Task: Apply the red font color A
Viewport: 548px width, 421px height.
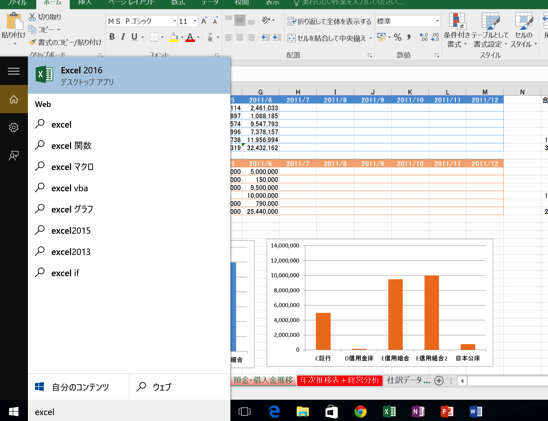Action: click(x=190, y=37)
